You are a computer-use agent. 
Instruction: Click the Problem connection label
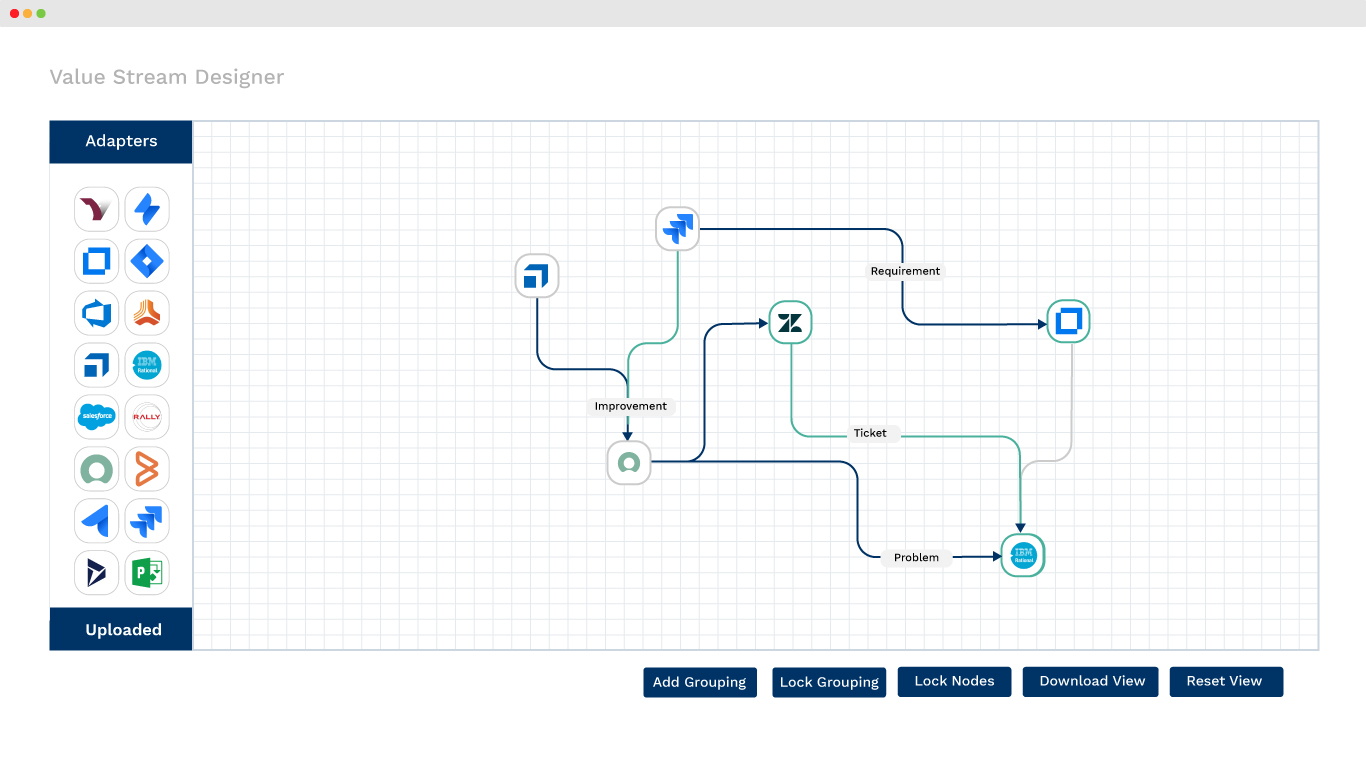(x=916, y=557)
